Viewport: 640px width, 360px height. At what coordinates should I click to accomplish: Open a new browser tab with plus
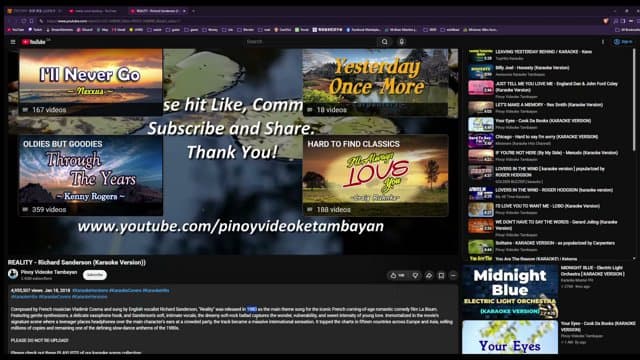(193, 11)
